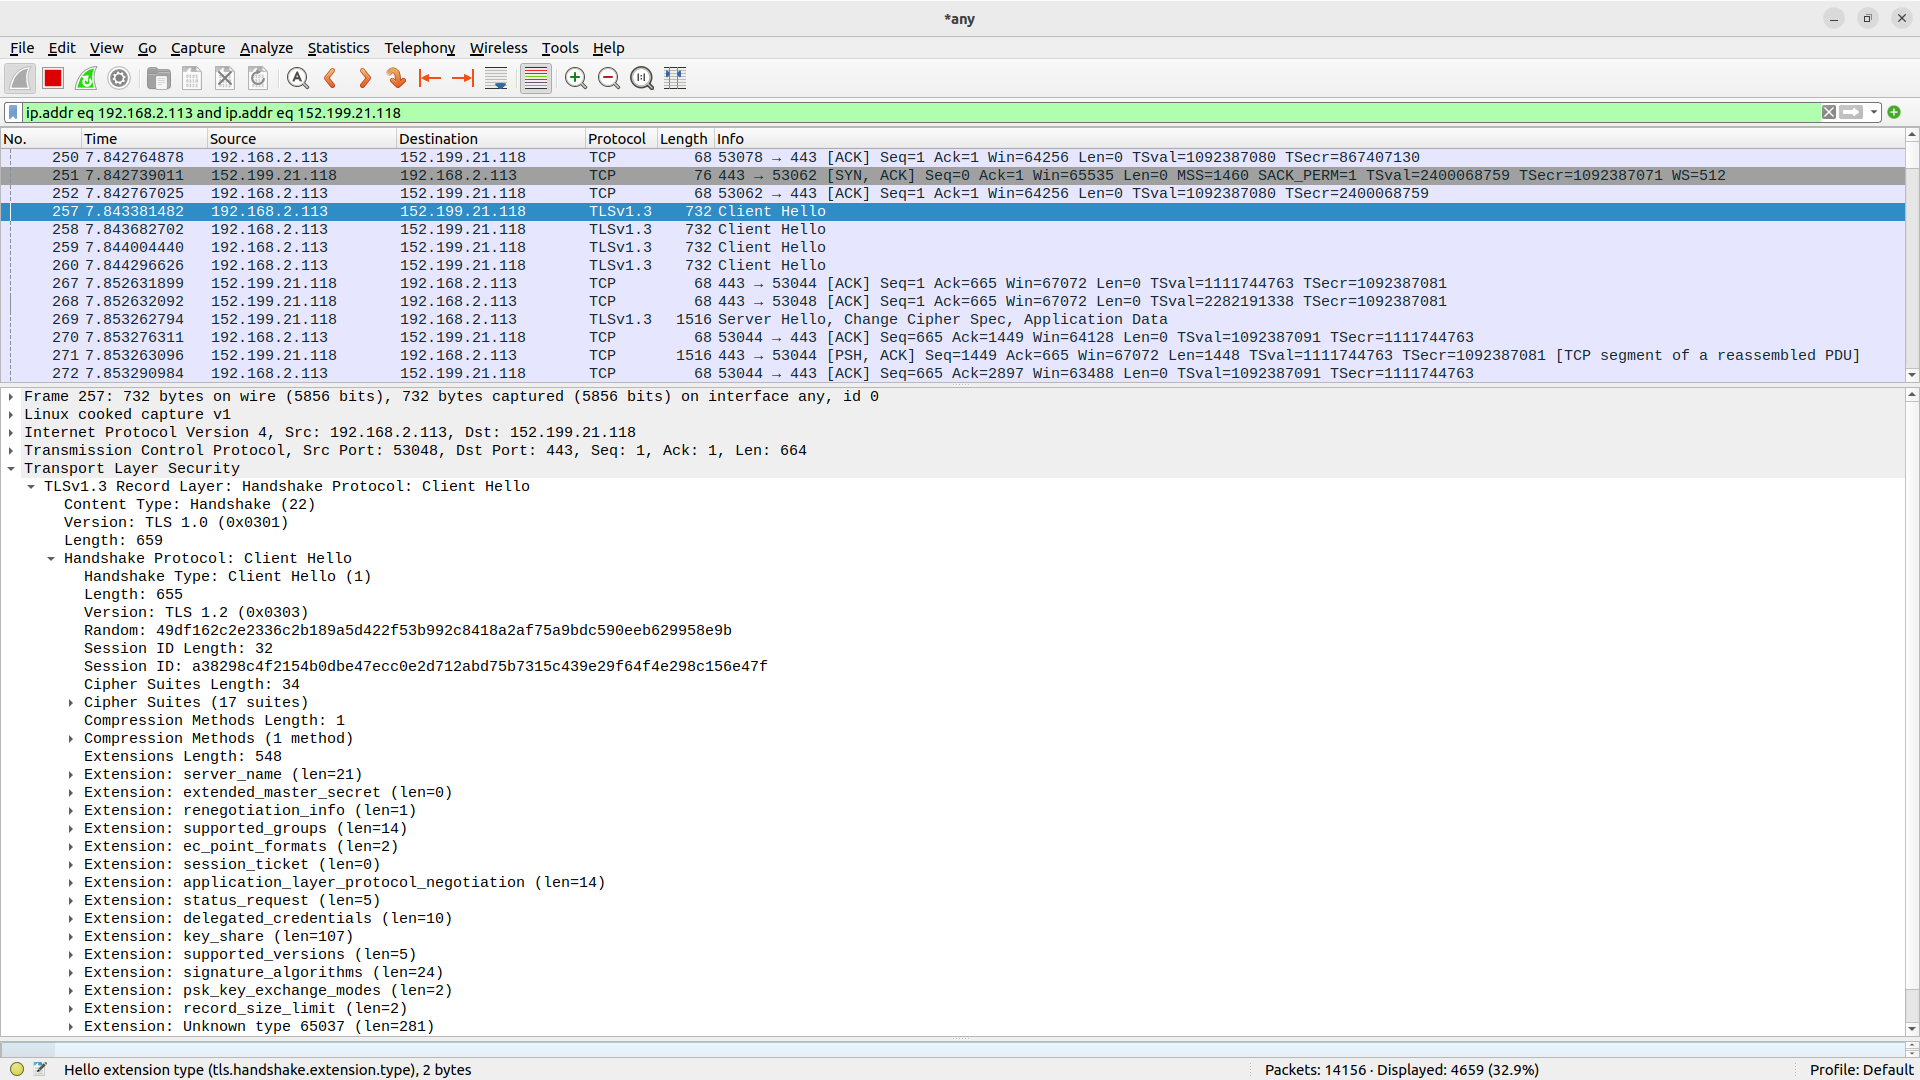Screen dimensions: 1920x1080
Task: Click in the display filter field
Action: pos(920,112)
